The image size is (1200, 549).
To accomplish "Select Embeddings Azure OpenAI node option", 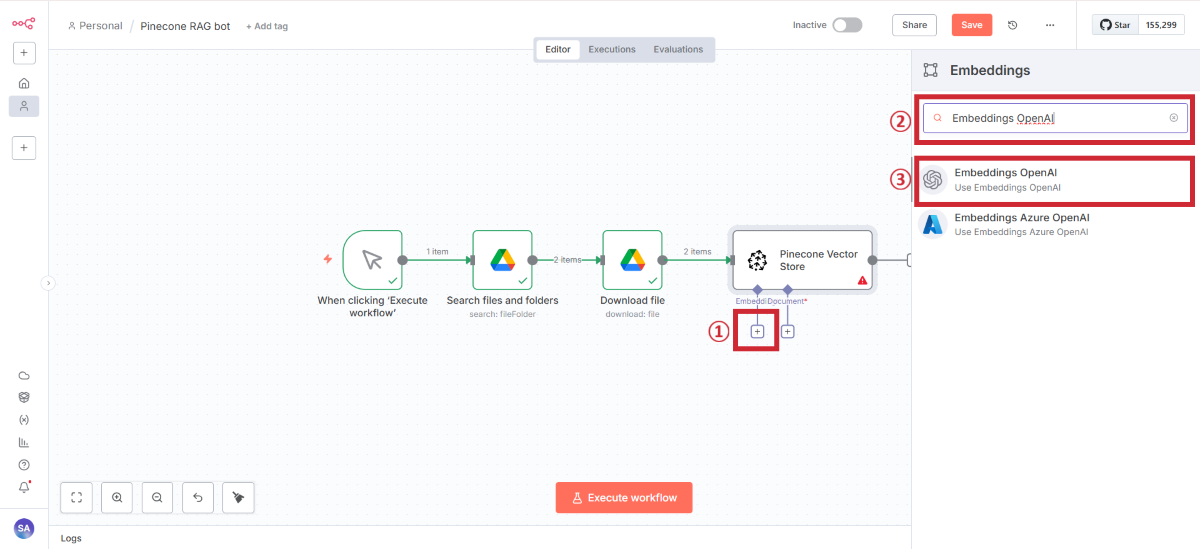I will pyautogui.click(x=1020, y=224).
